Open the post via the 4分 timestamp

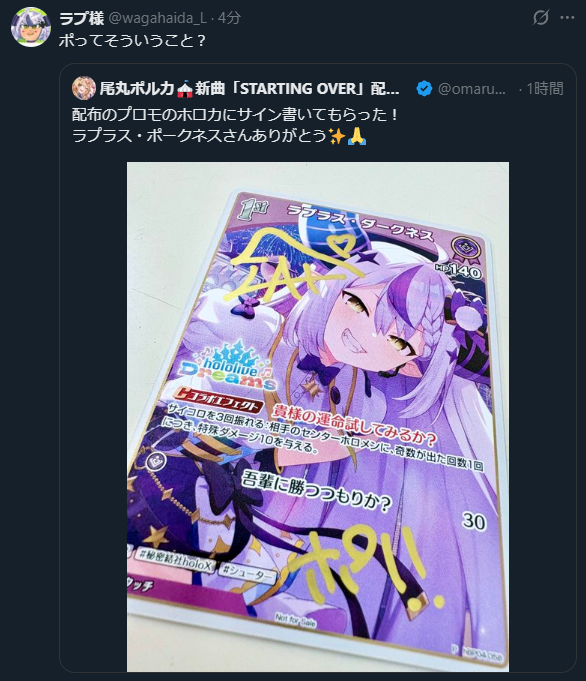click(x=229, y=18)
